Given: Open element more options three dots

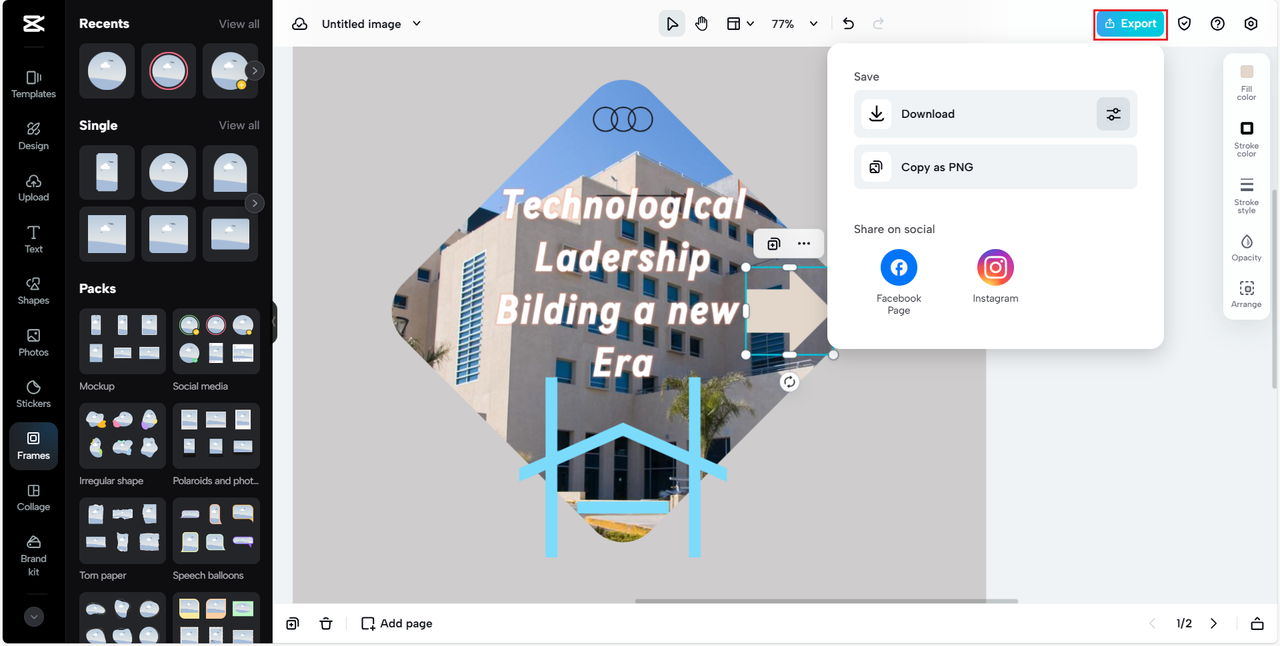Looking at the screenshot, I should tap(804, 243).
